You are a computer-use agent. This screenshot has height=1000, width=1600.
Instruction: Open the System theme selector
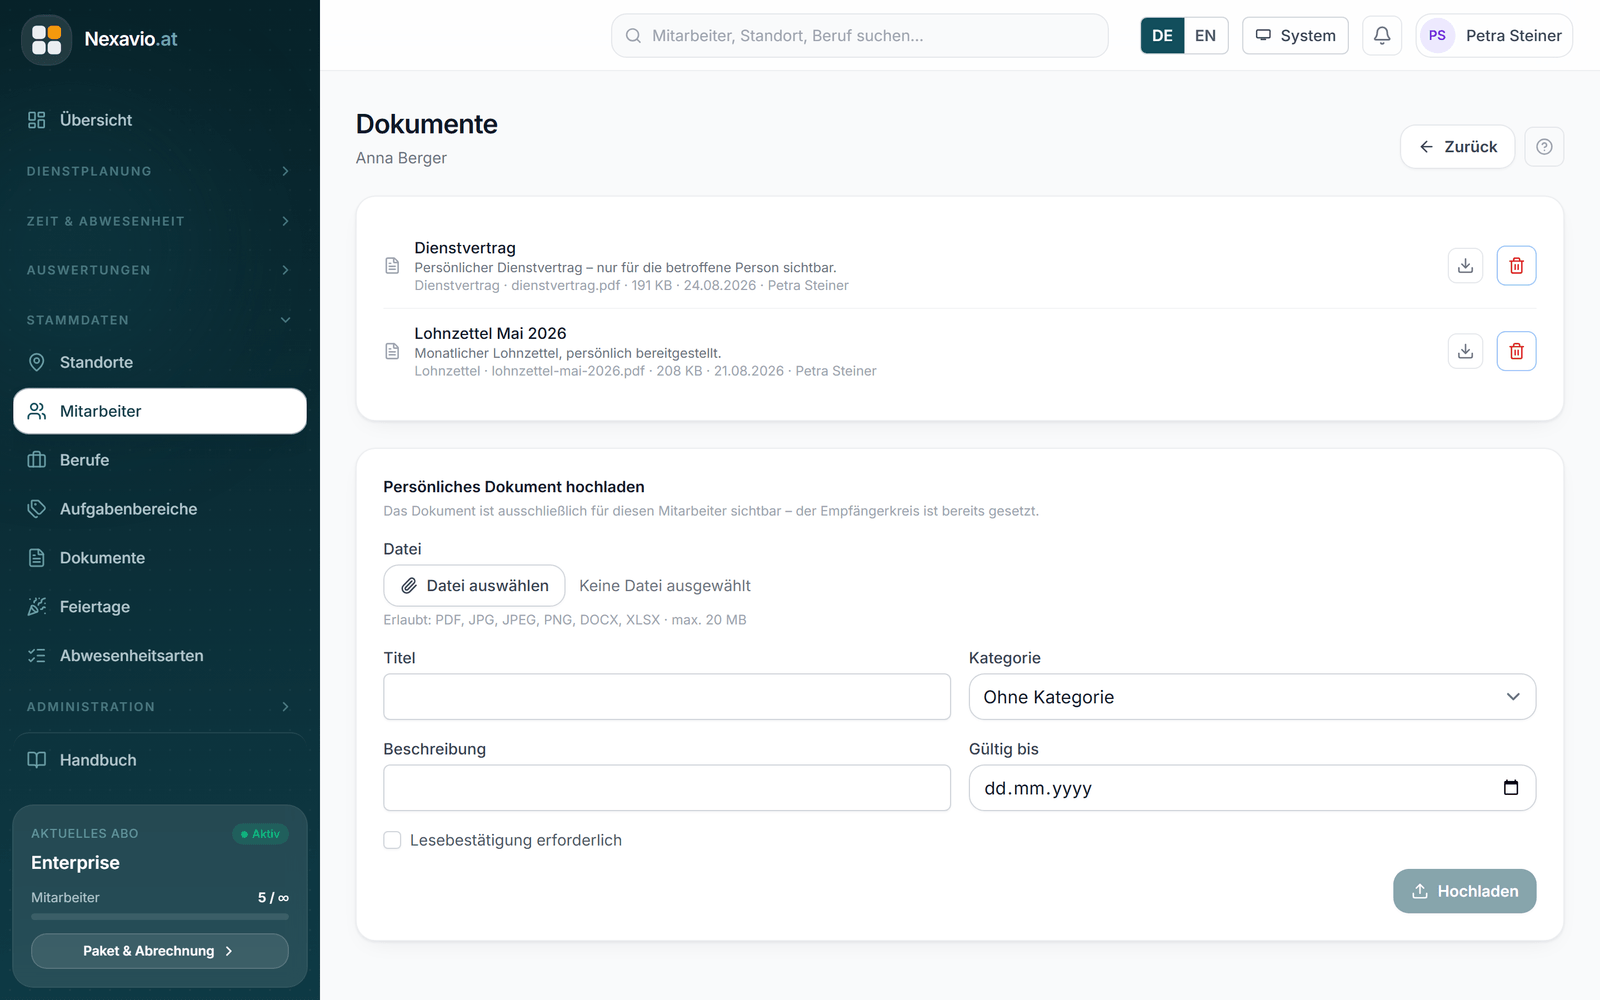pos(1295,36)
